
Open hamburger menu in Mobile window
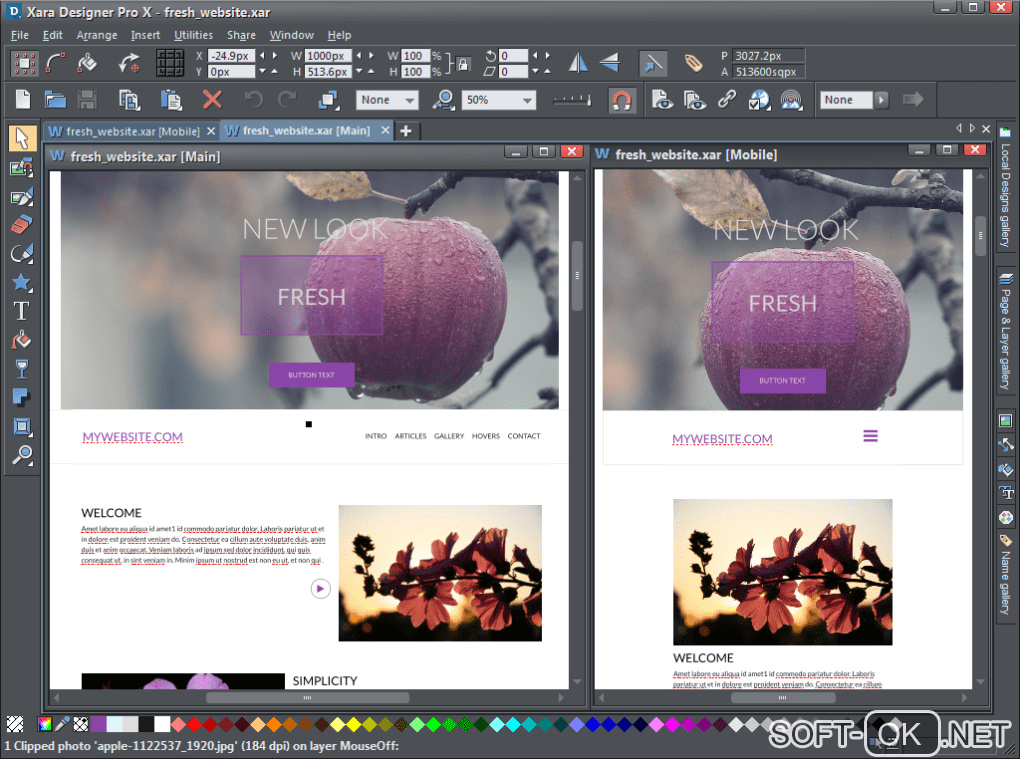tap(870, 436)
